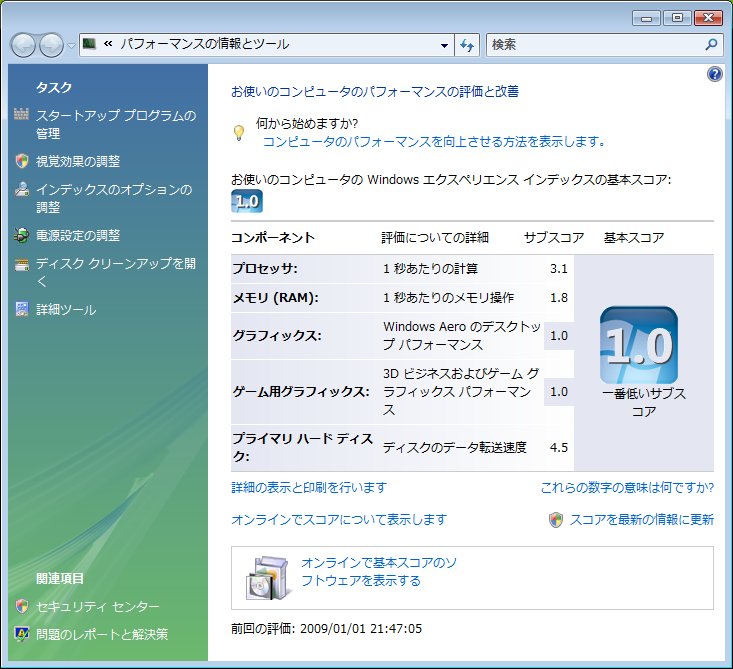Click the magnifying glass search icon
733x669 pixels.
[x=711, y=45]
